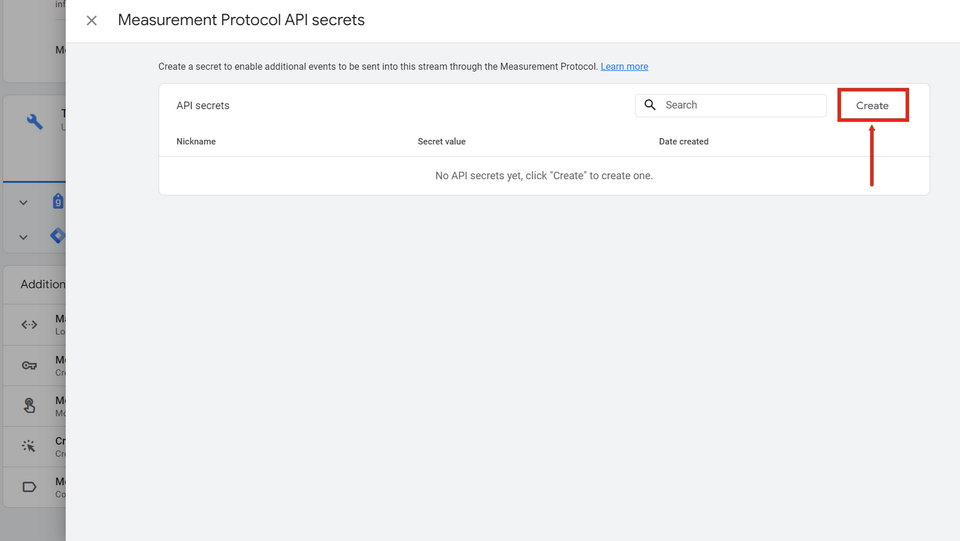The height and width of the screenshot is (541, 960).
Task: Open the Learn more link
Action: coord(624,67)
